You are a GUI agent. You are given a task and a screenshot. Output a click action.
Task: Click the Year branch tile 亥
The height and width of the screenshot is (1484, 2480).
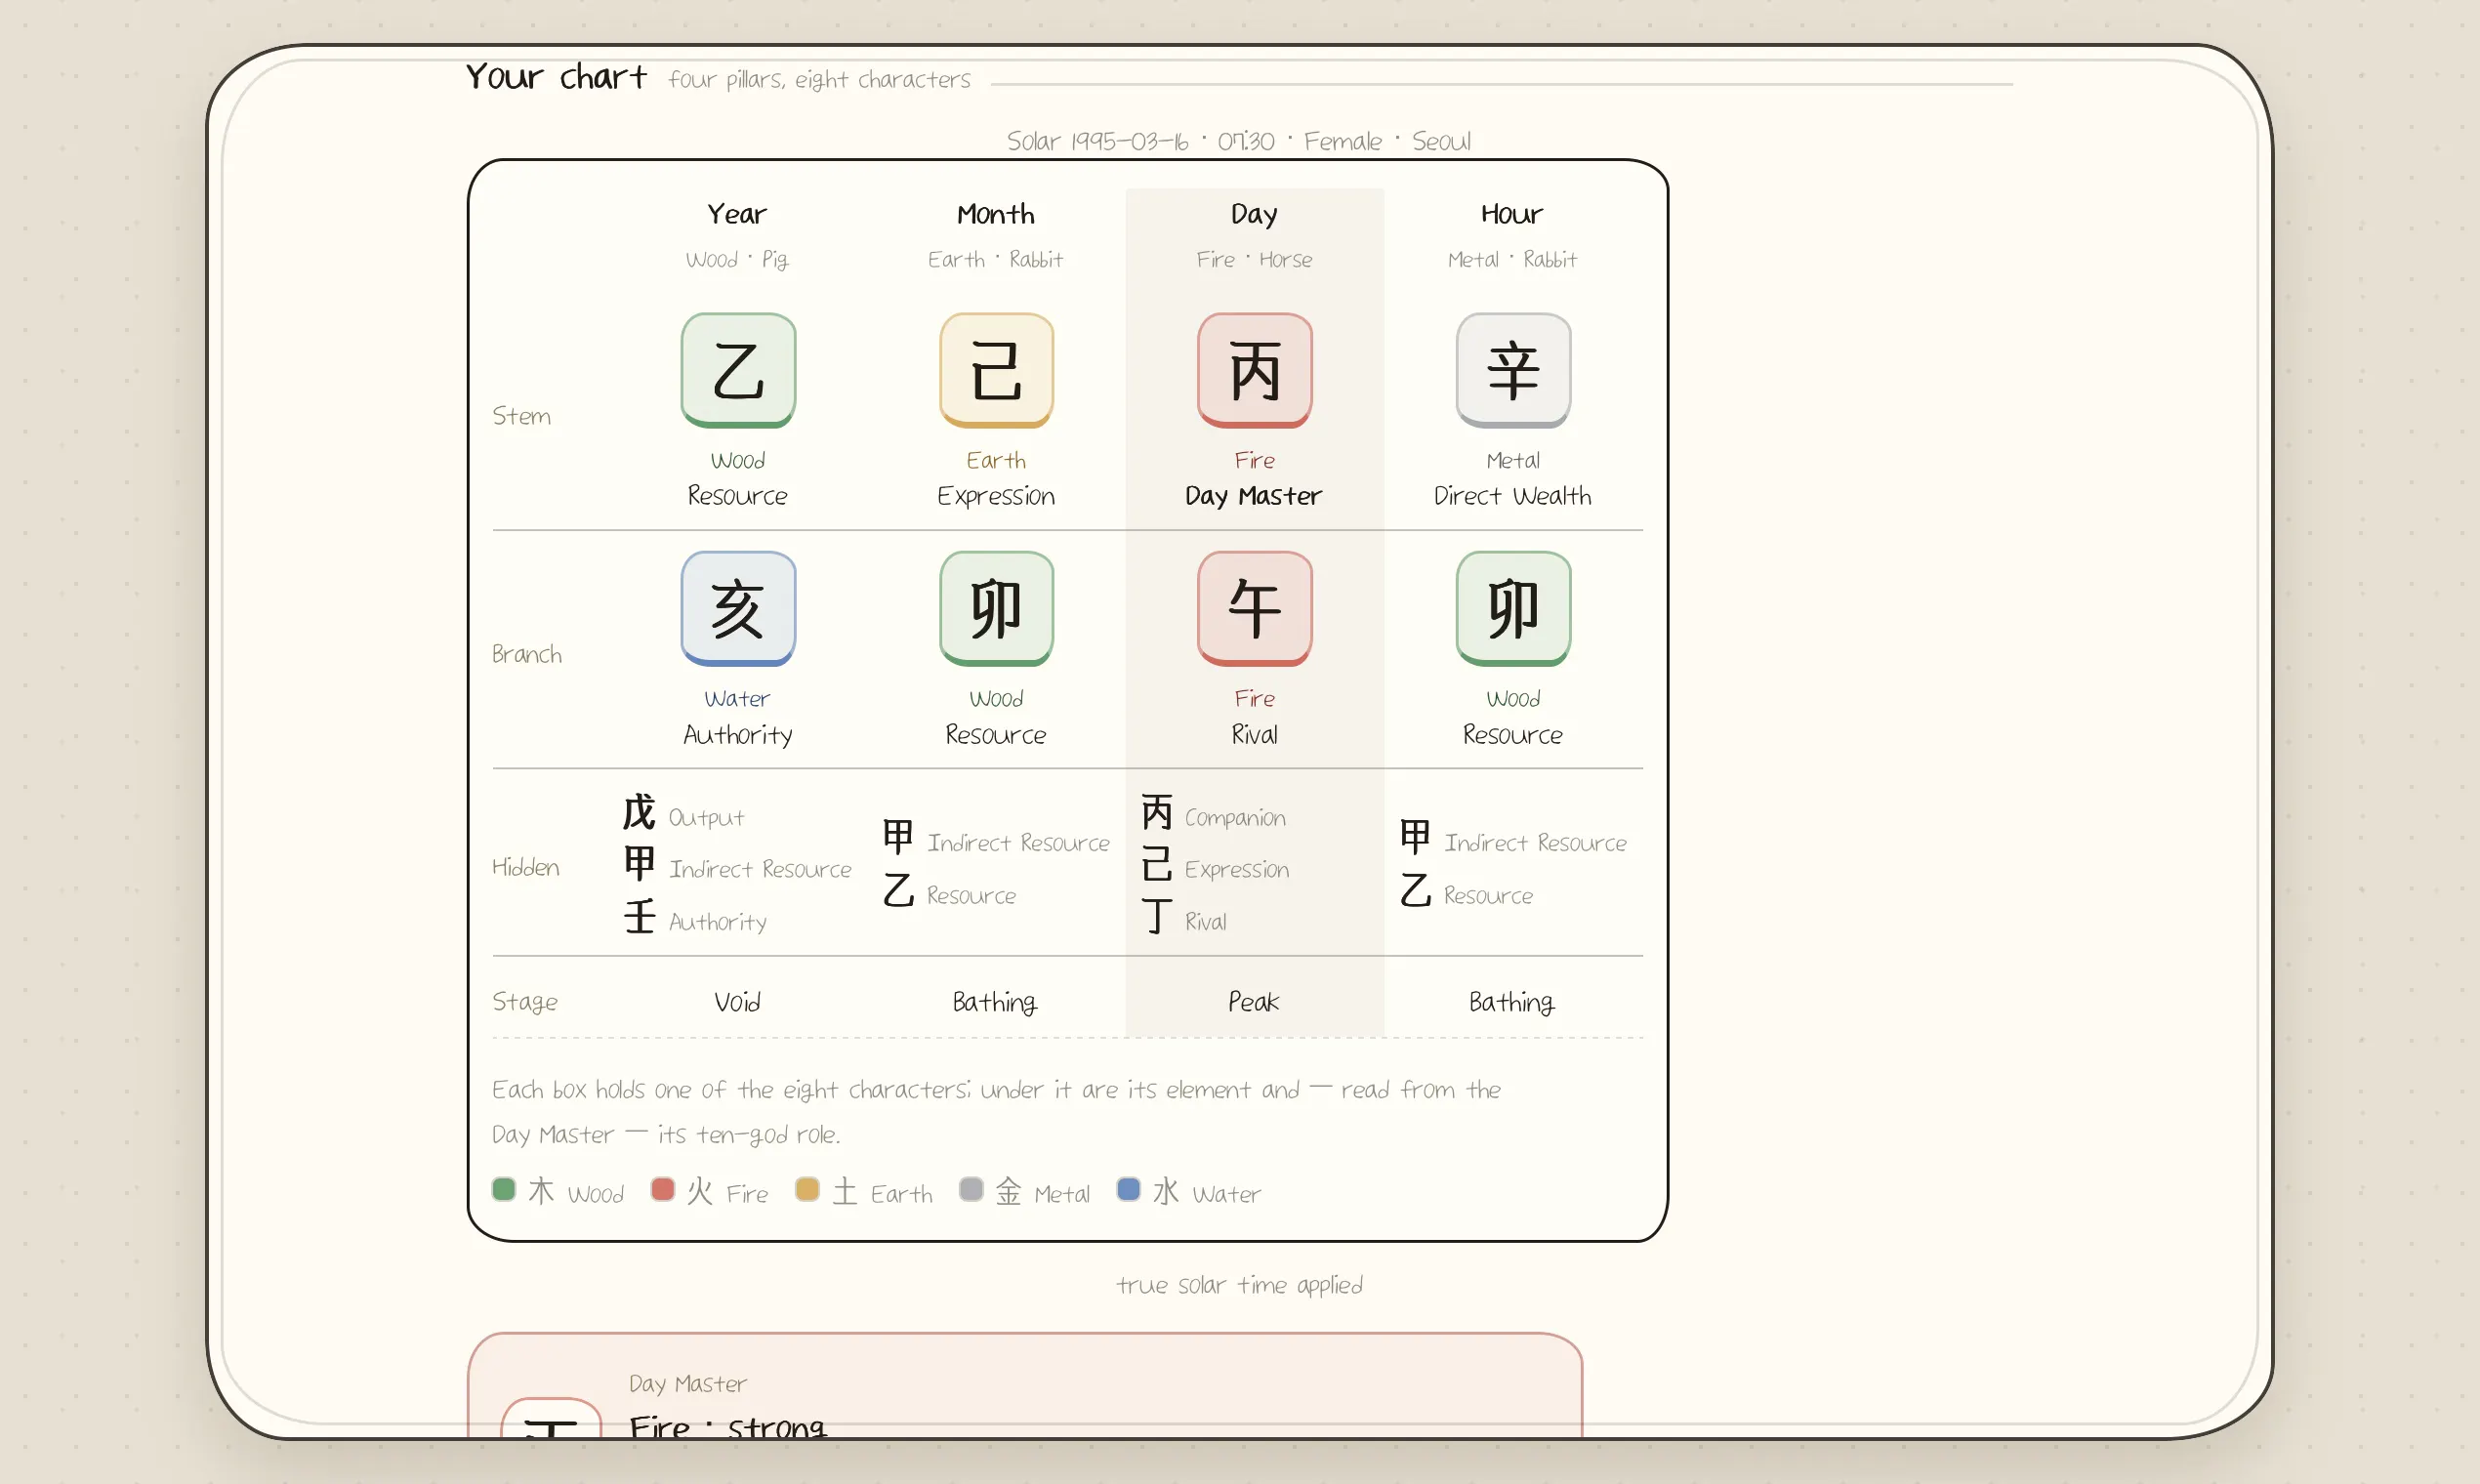click(738, 608)
